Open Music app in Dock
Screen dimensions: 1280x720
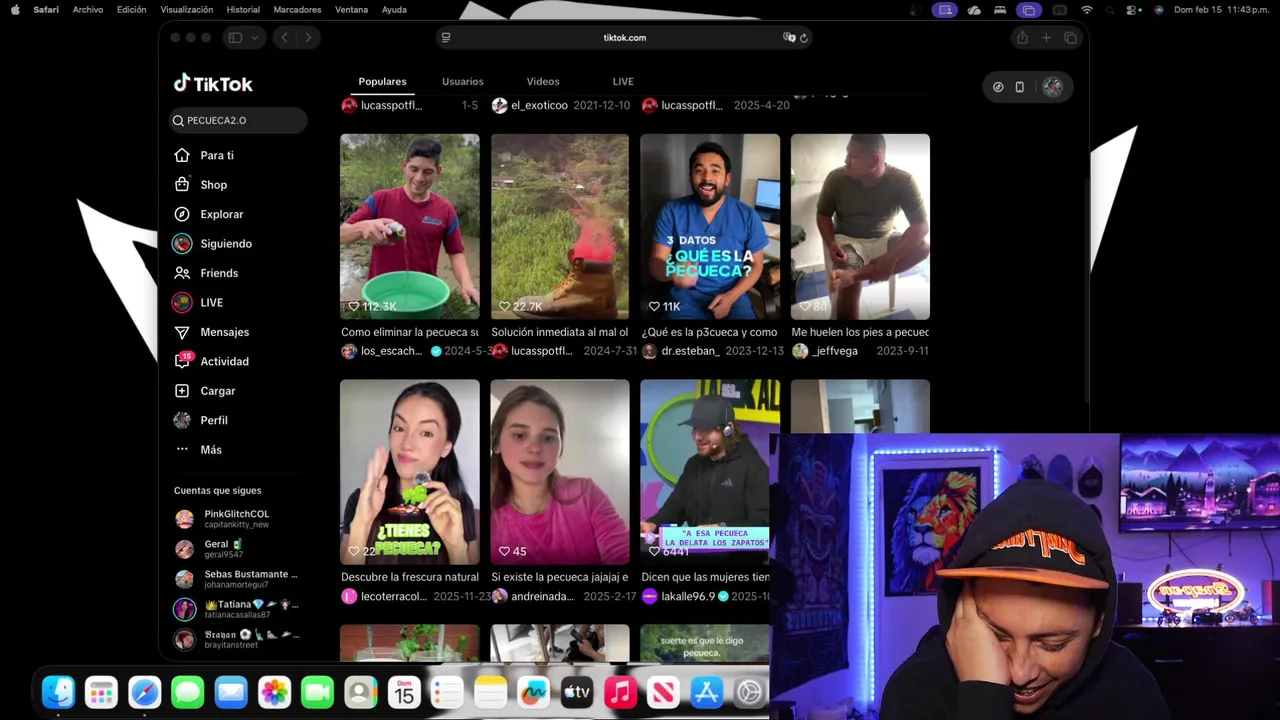pyautogui.click(x=620, y=692)
